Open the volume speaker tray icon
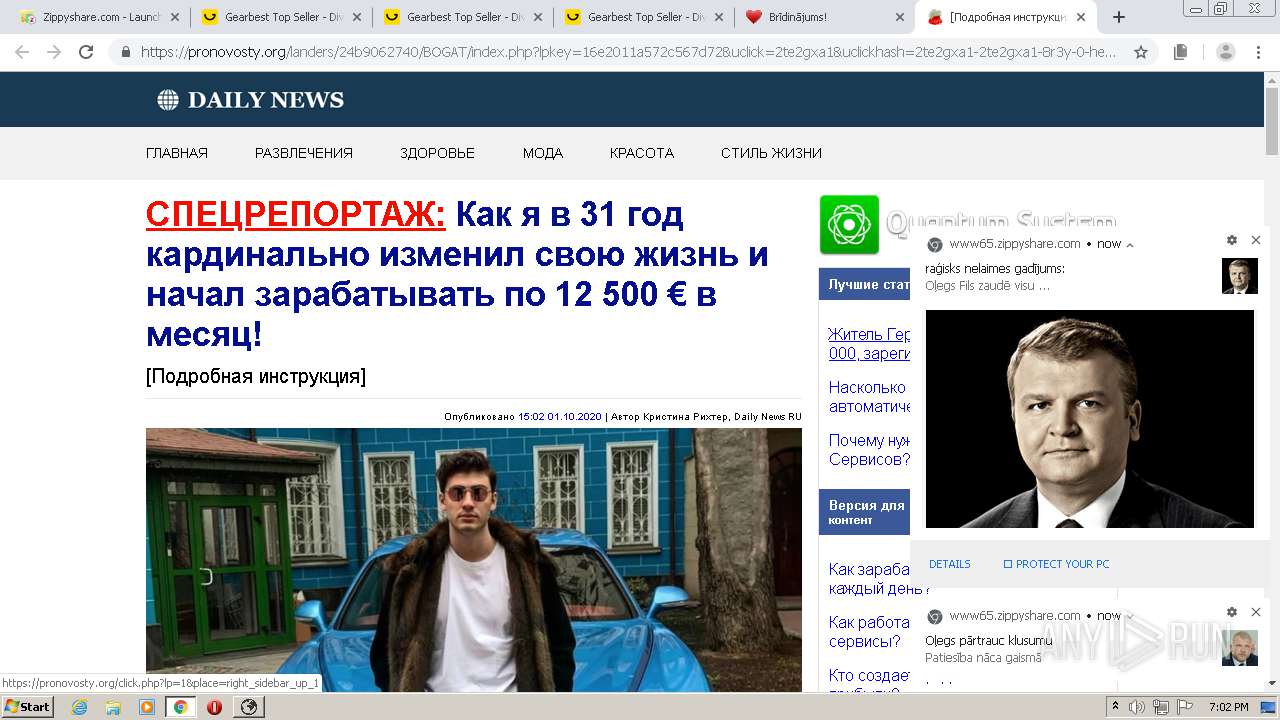This screenshot has width=1280, height=720. [x=1137, y=707]
